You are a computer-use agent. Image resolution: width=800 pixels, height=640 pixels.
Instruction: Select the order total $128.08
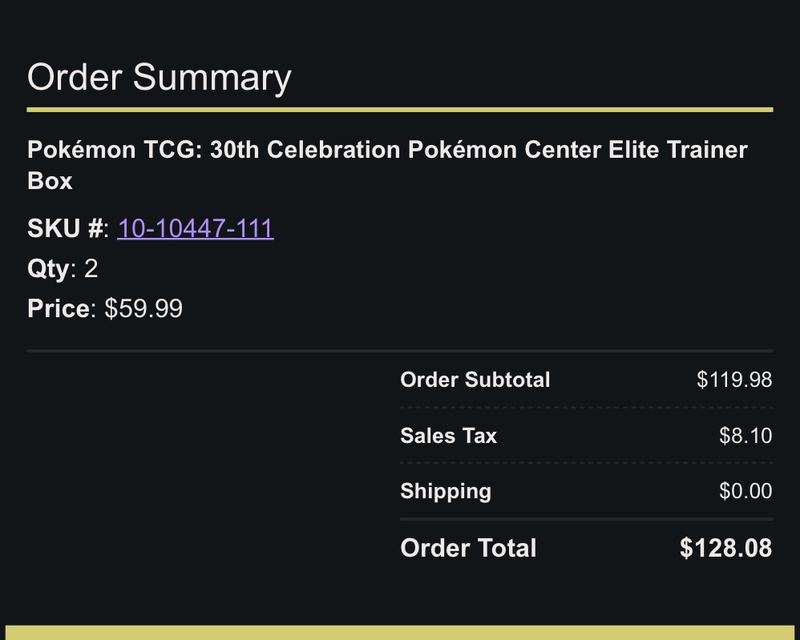tap(726, 548)
